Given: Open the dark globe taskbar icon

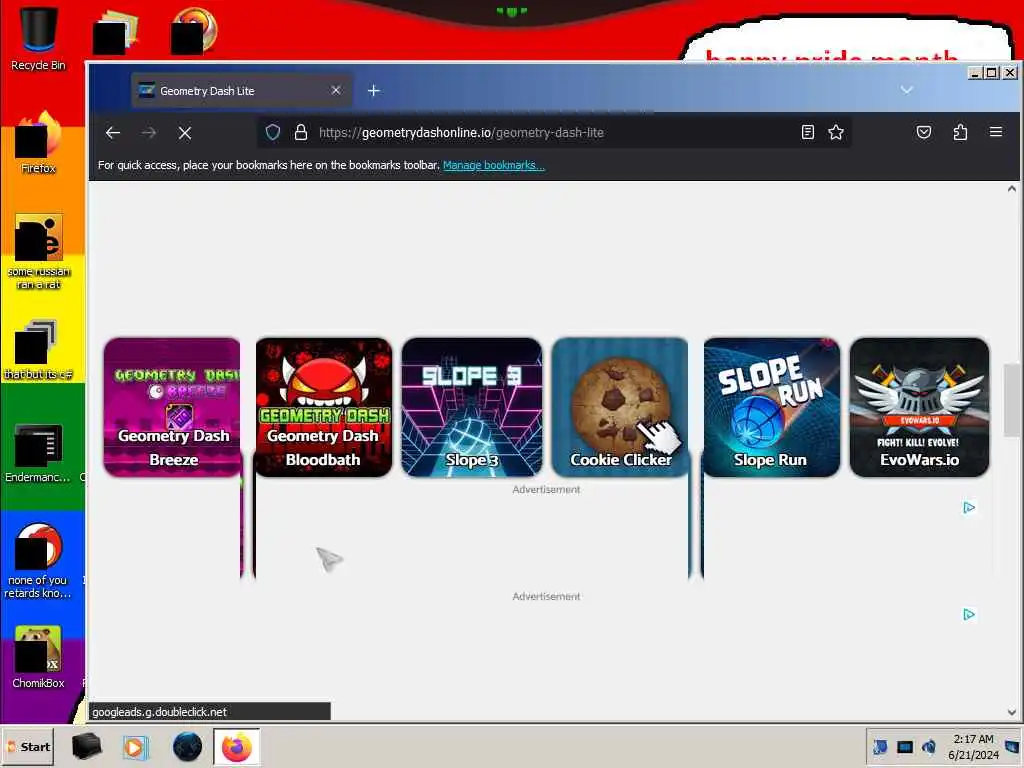Looking at the screenshot, I should pos(187,746).
